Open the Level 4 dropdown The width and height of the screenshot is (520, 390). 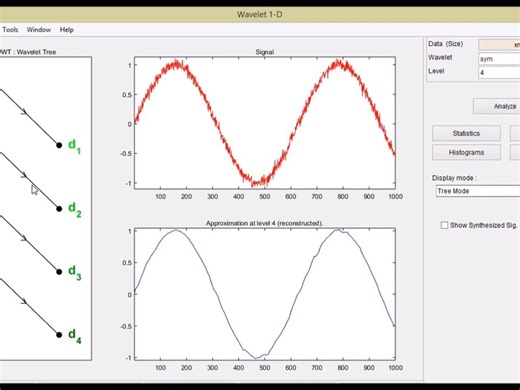[x=499, y=72]
